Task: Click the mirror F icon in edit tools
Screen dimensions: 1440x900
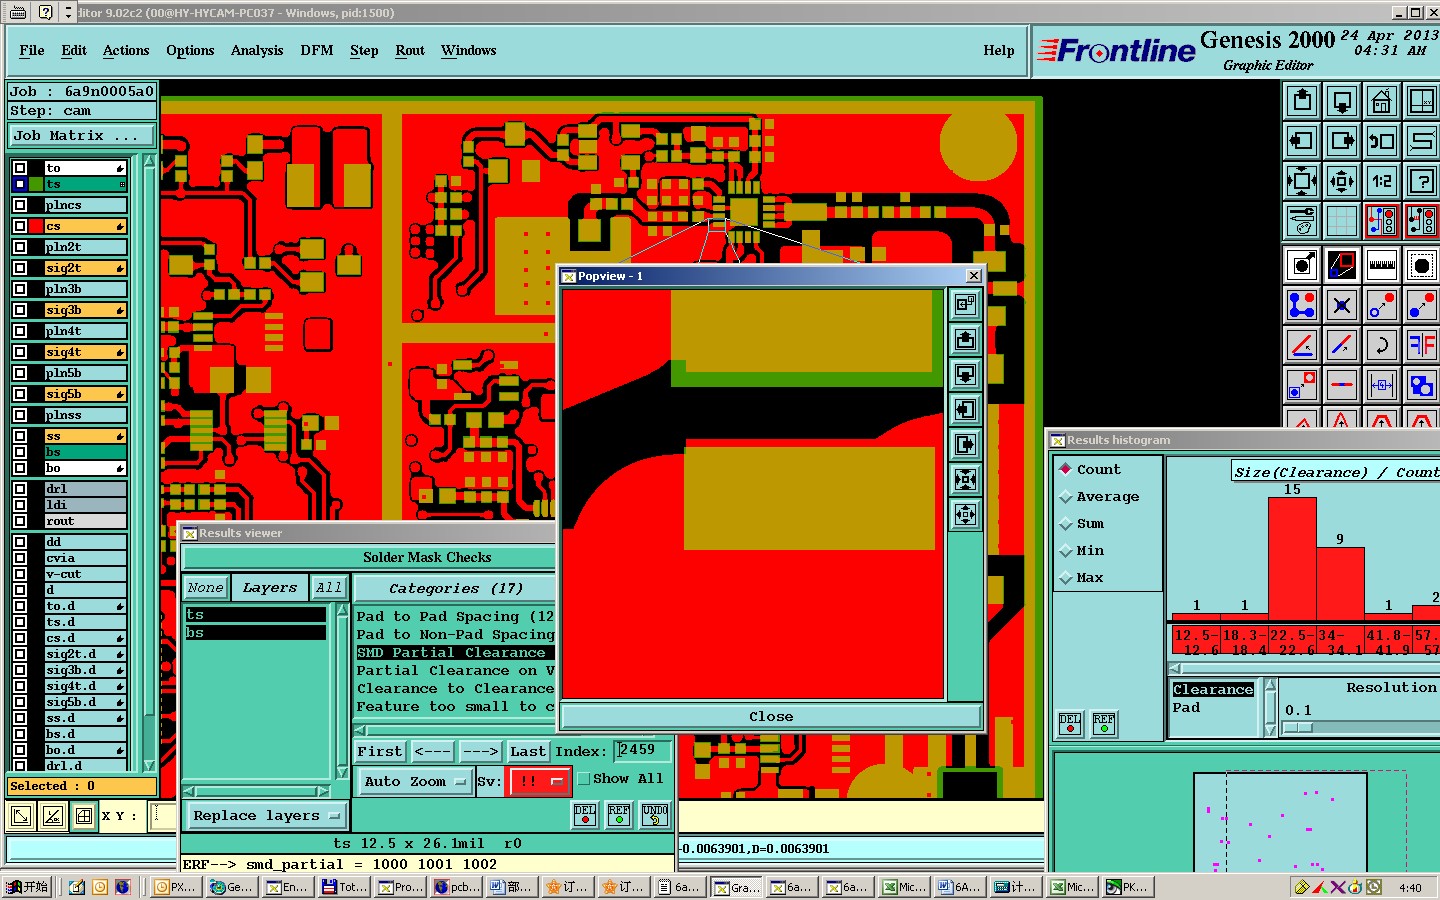Action: pos(1421,345)
